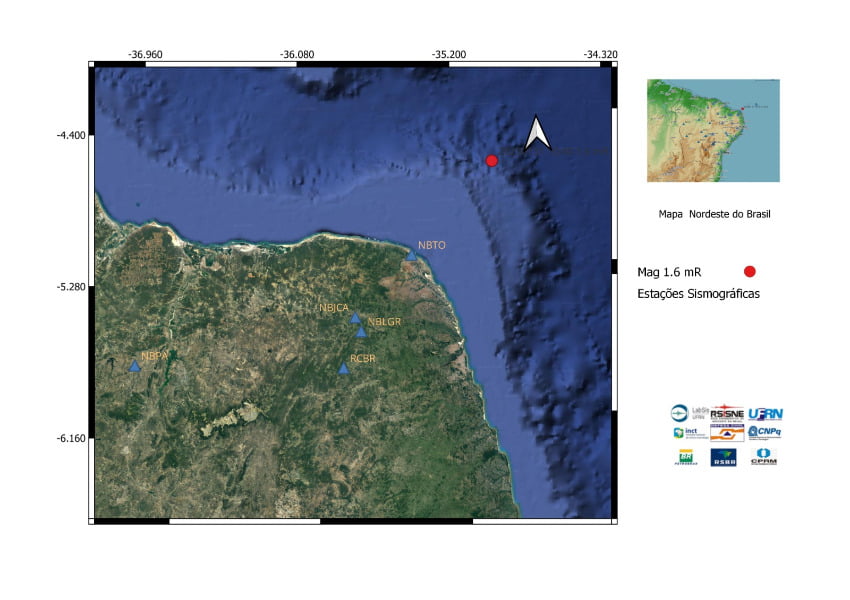Click the UFRN logo
850x600 pixels.
point(765,415)
